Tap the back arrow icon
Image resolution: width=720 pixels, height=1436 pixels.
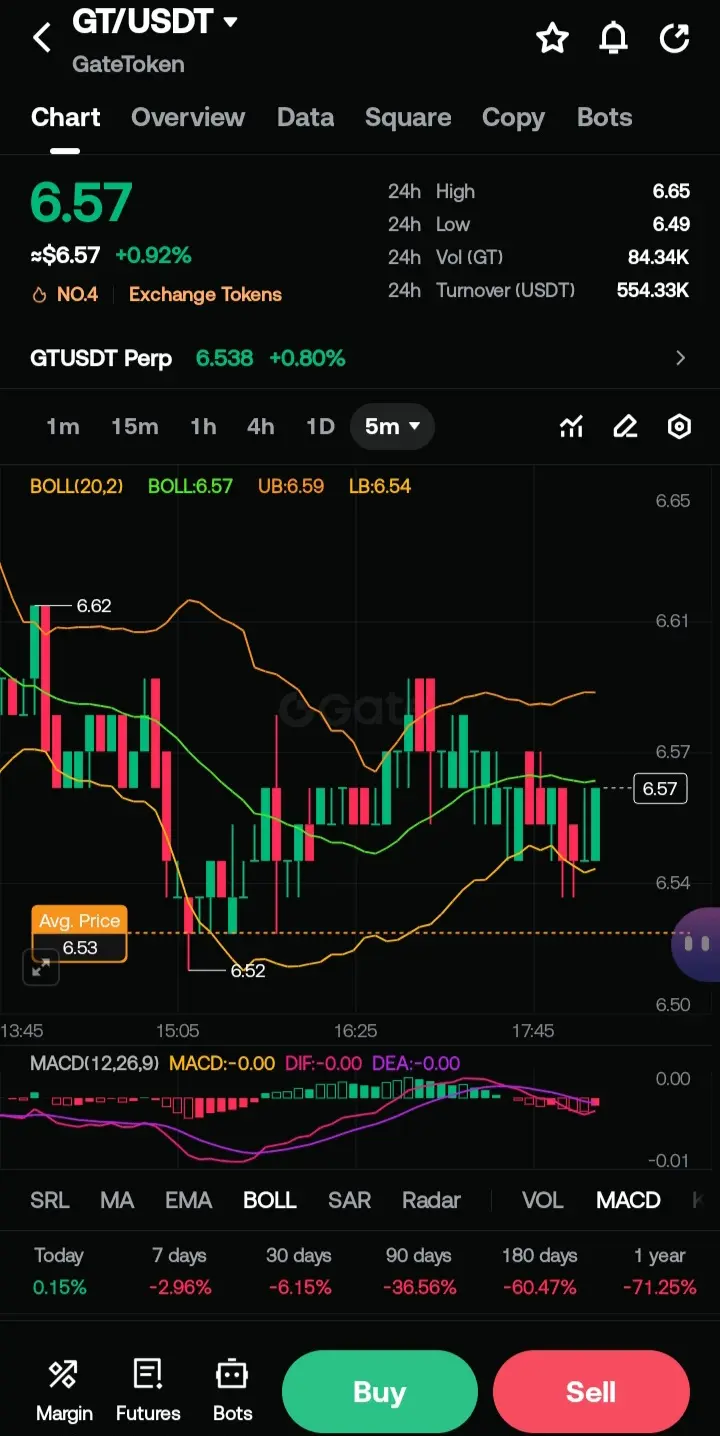click(42, 39)
